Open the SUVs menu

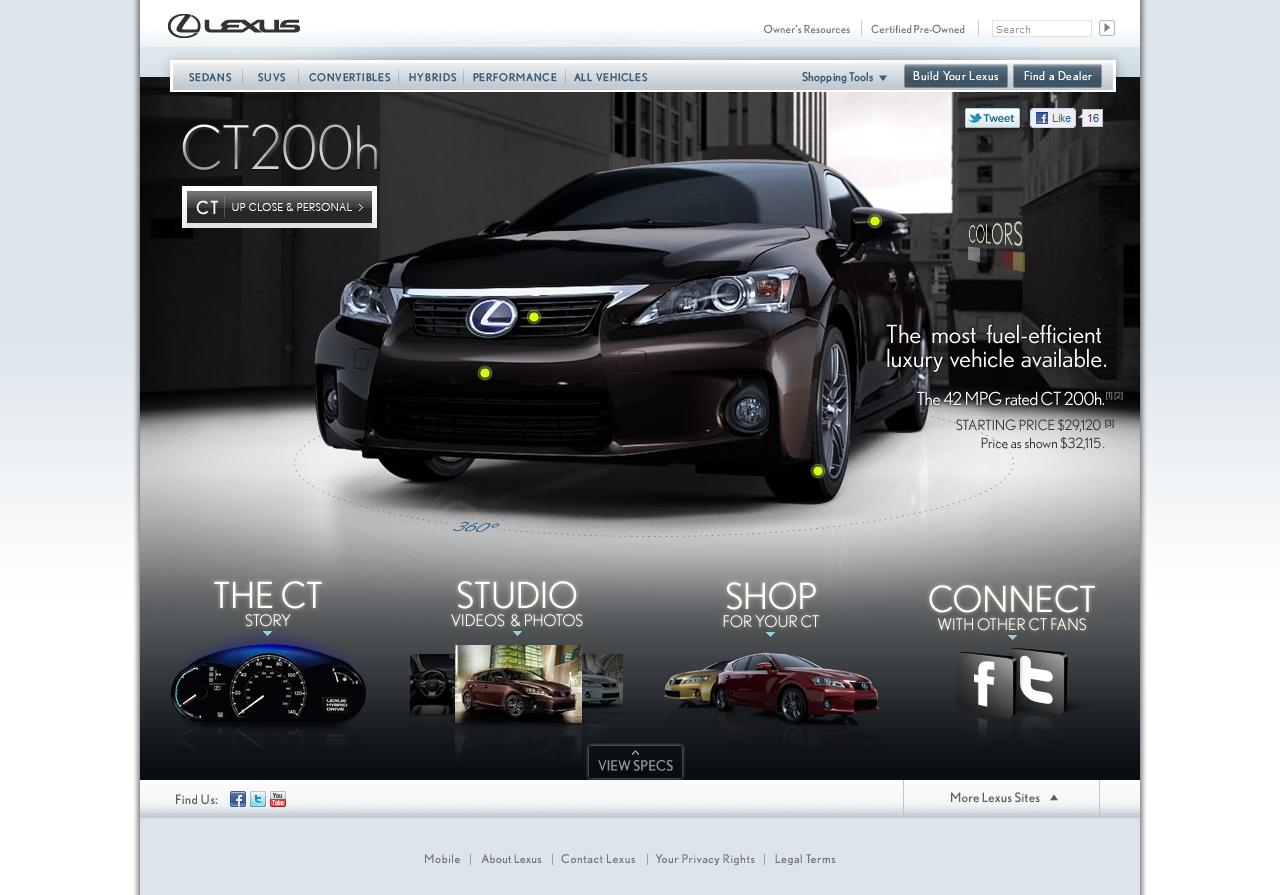coord(271,77)
